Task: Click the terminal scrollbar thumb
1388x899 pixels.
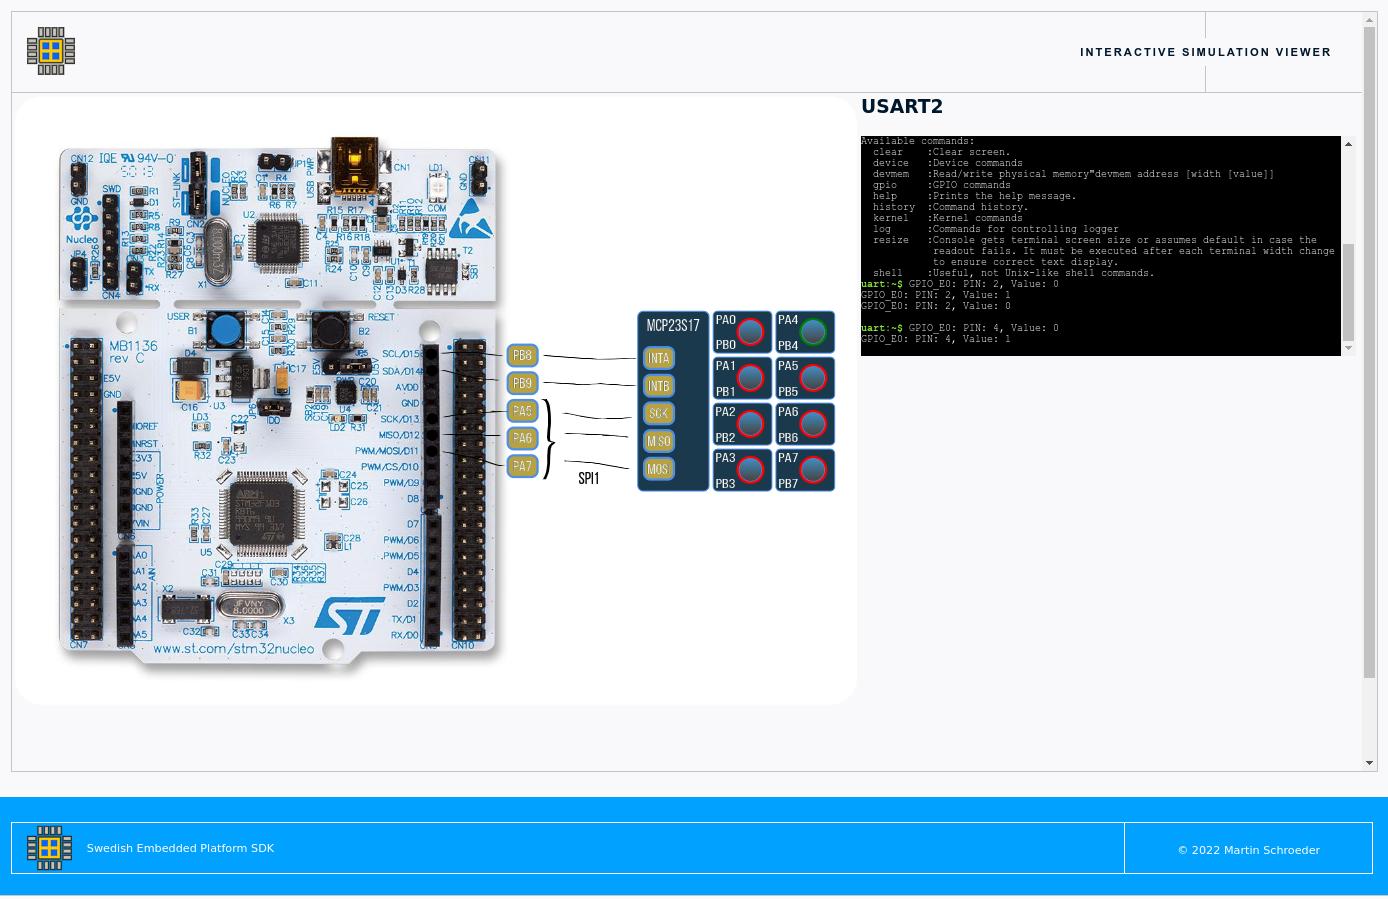Action: pos(1348,292)
